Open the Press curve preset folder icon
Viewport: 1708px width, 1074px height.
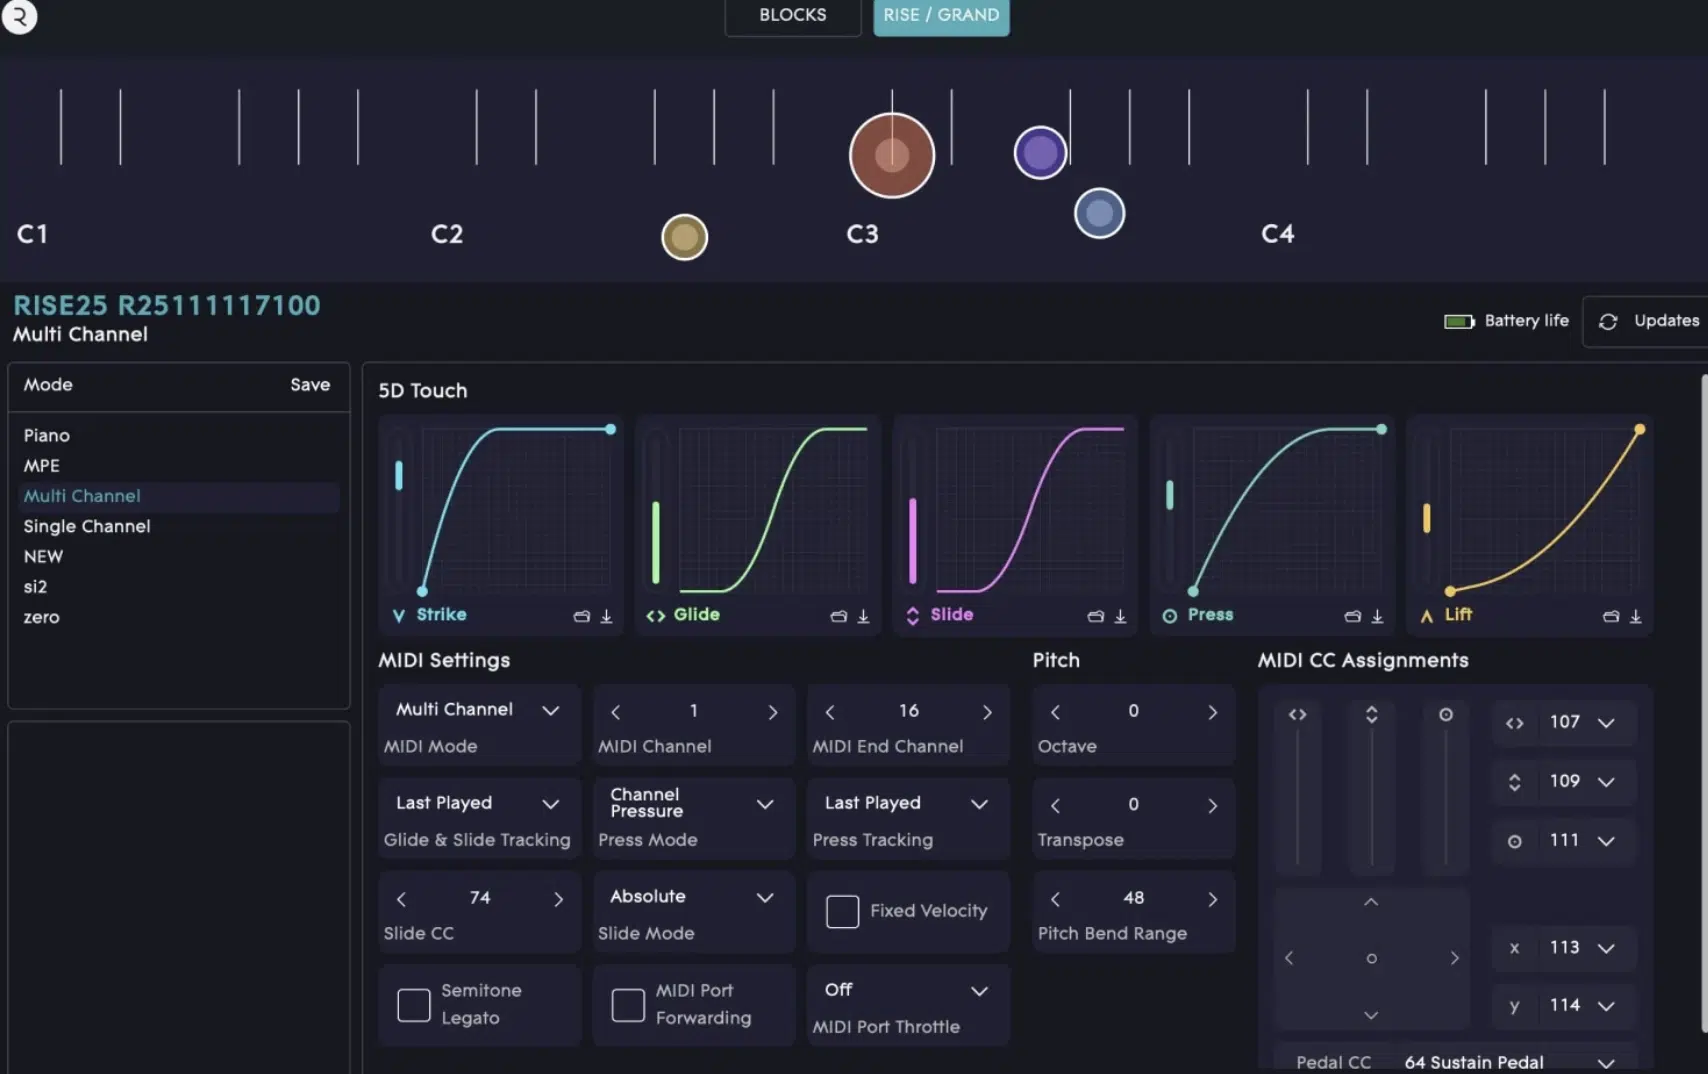[1353, 616]
